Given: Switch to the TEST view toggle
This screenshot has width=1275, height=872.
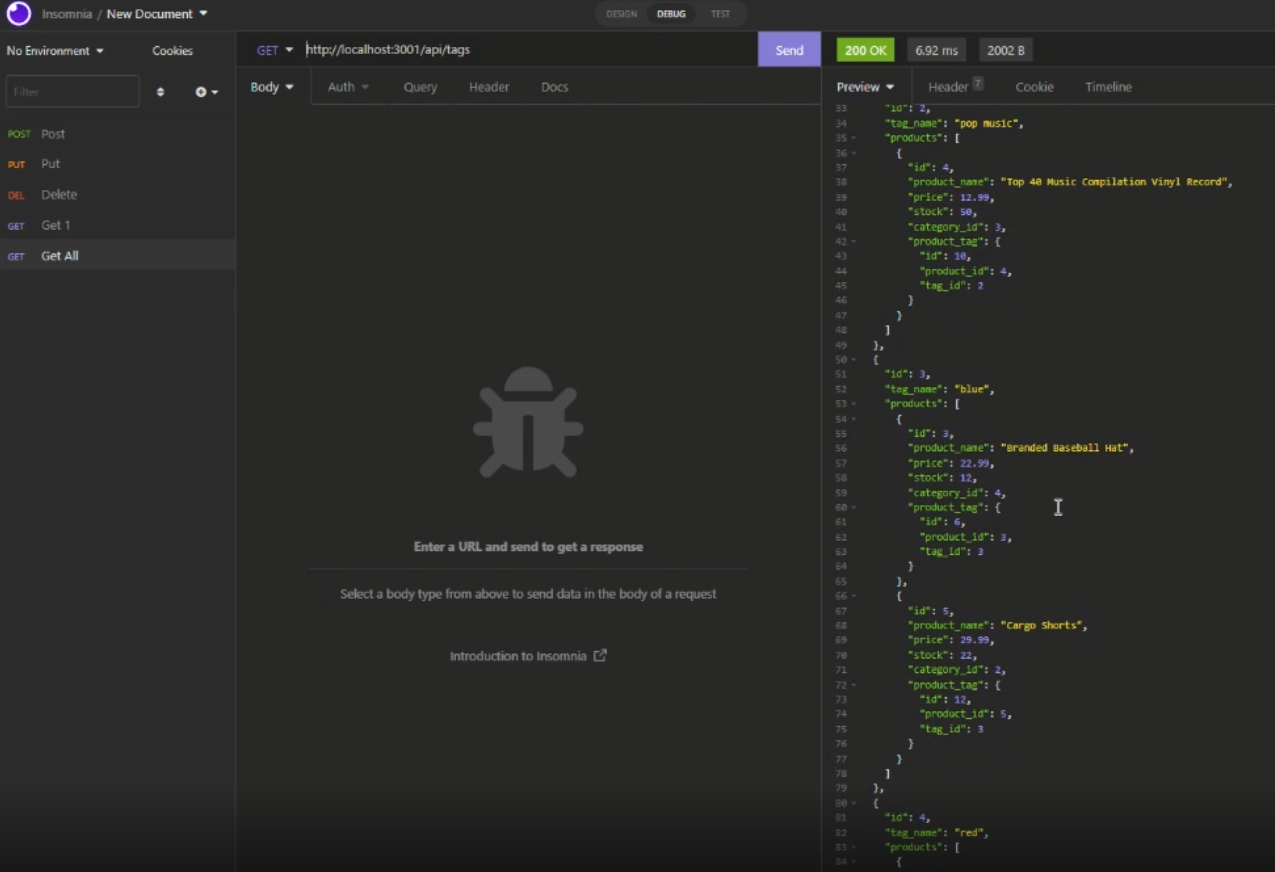Looking at the screenshot, I should pyautogui.click(x=720, y=14).
